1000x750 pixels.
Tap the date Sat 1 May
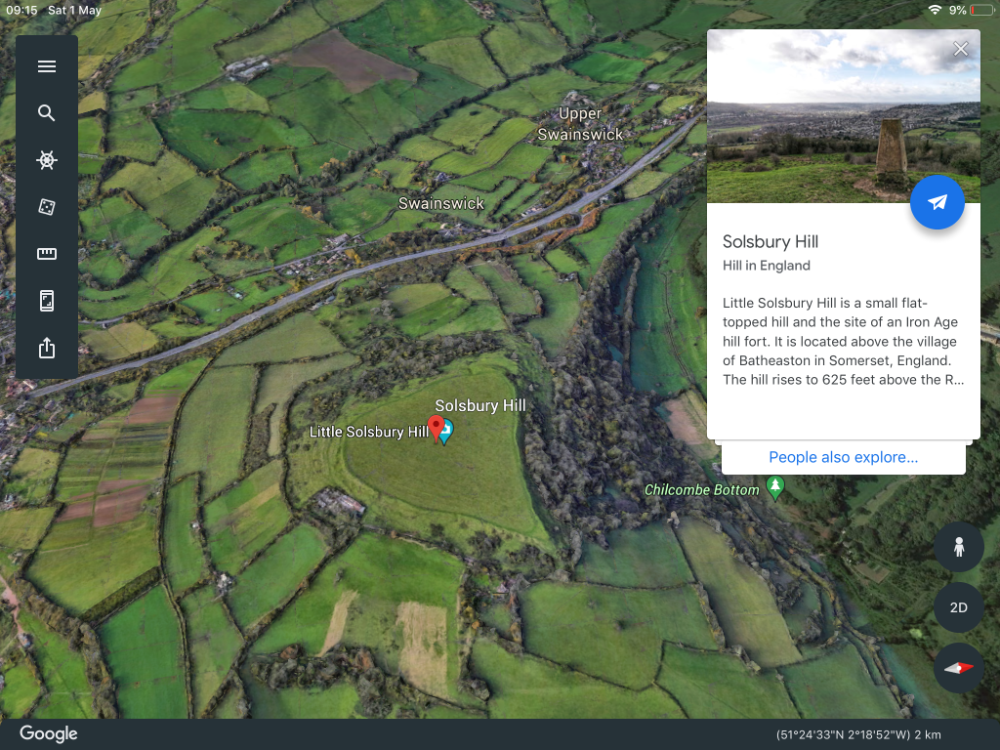tap(75, 10)
